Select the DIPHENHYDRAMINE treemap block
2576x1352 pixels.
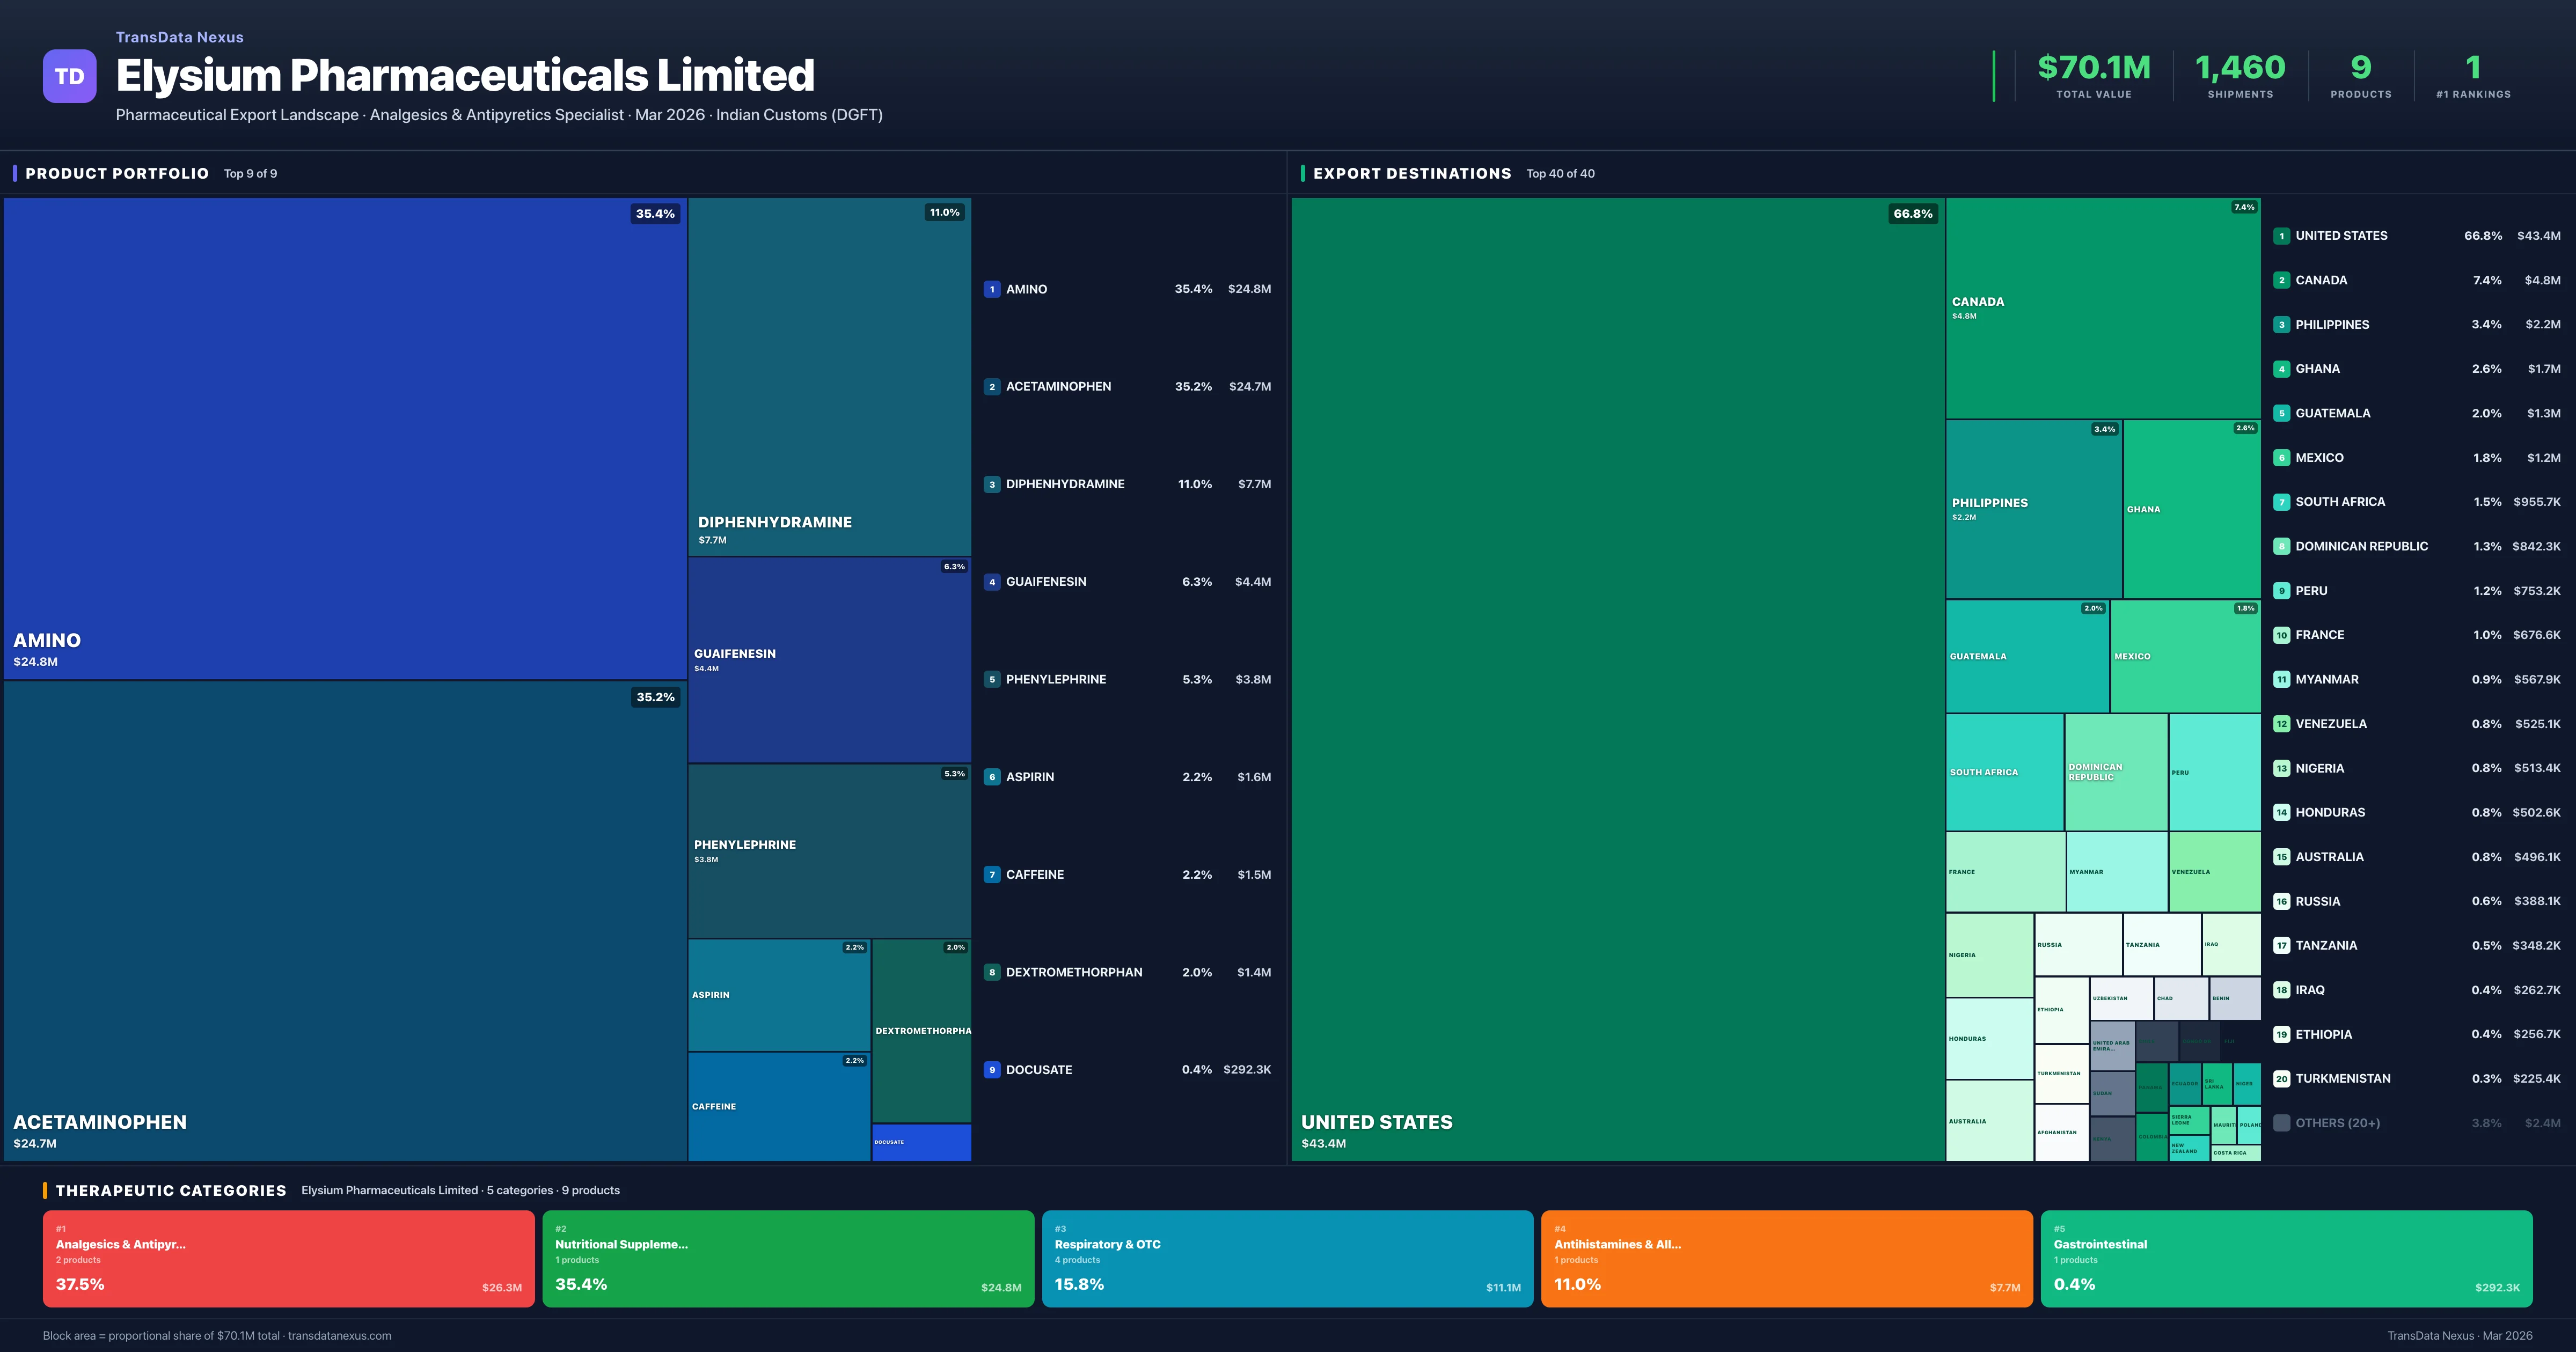(x=828, y=375)
